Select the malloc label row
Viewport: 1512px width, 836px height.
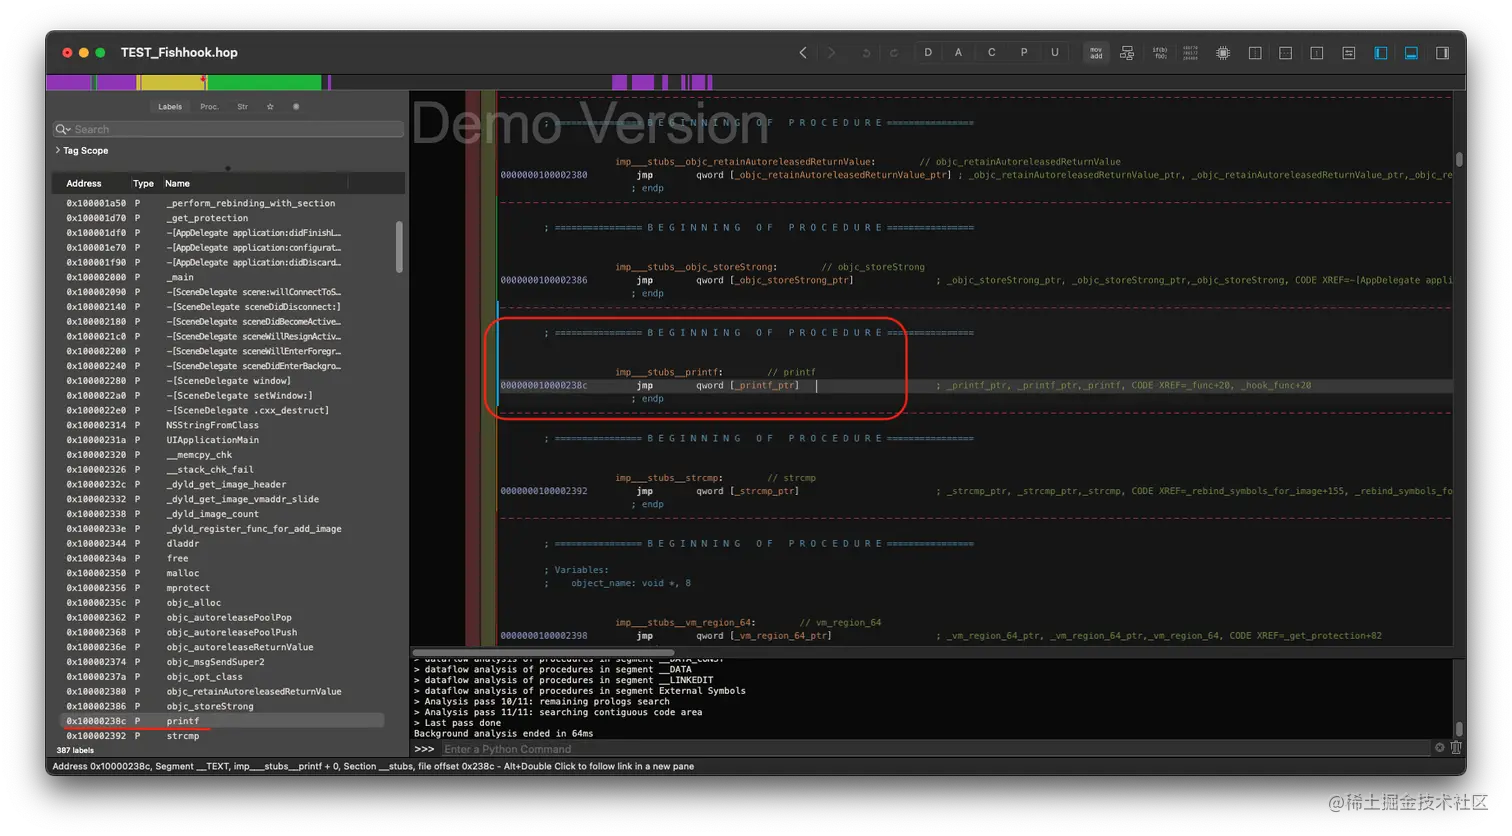[x=224, y=573]
